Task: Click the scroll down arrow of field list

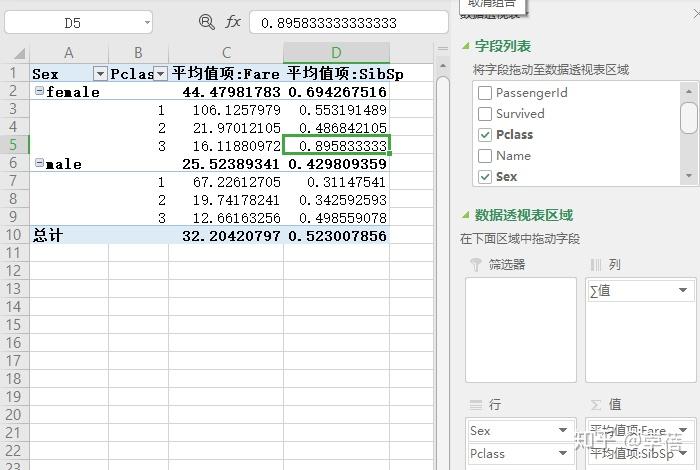Action: [689, 176]
